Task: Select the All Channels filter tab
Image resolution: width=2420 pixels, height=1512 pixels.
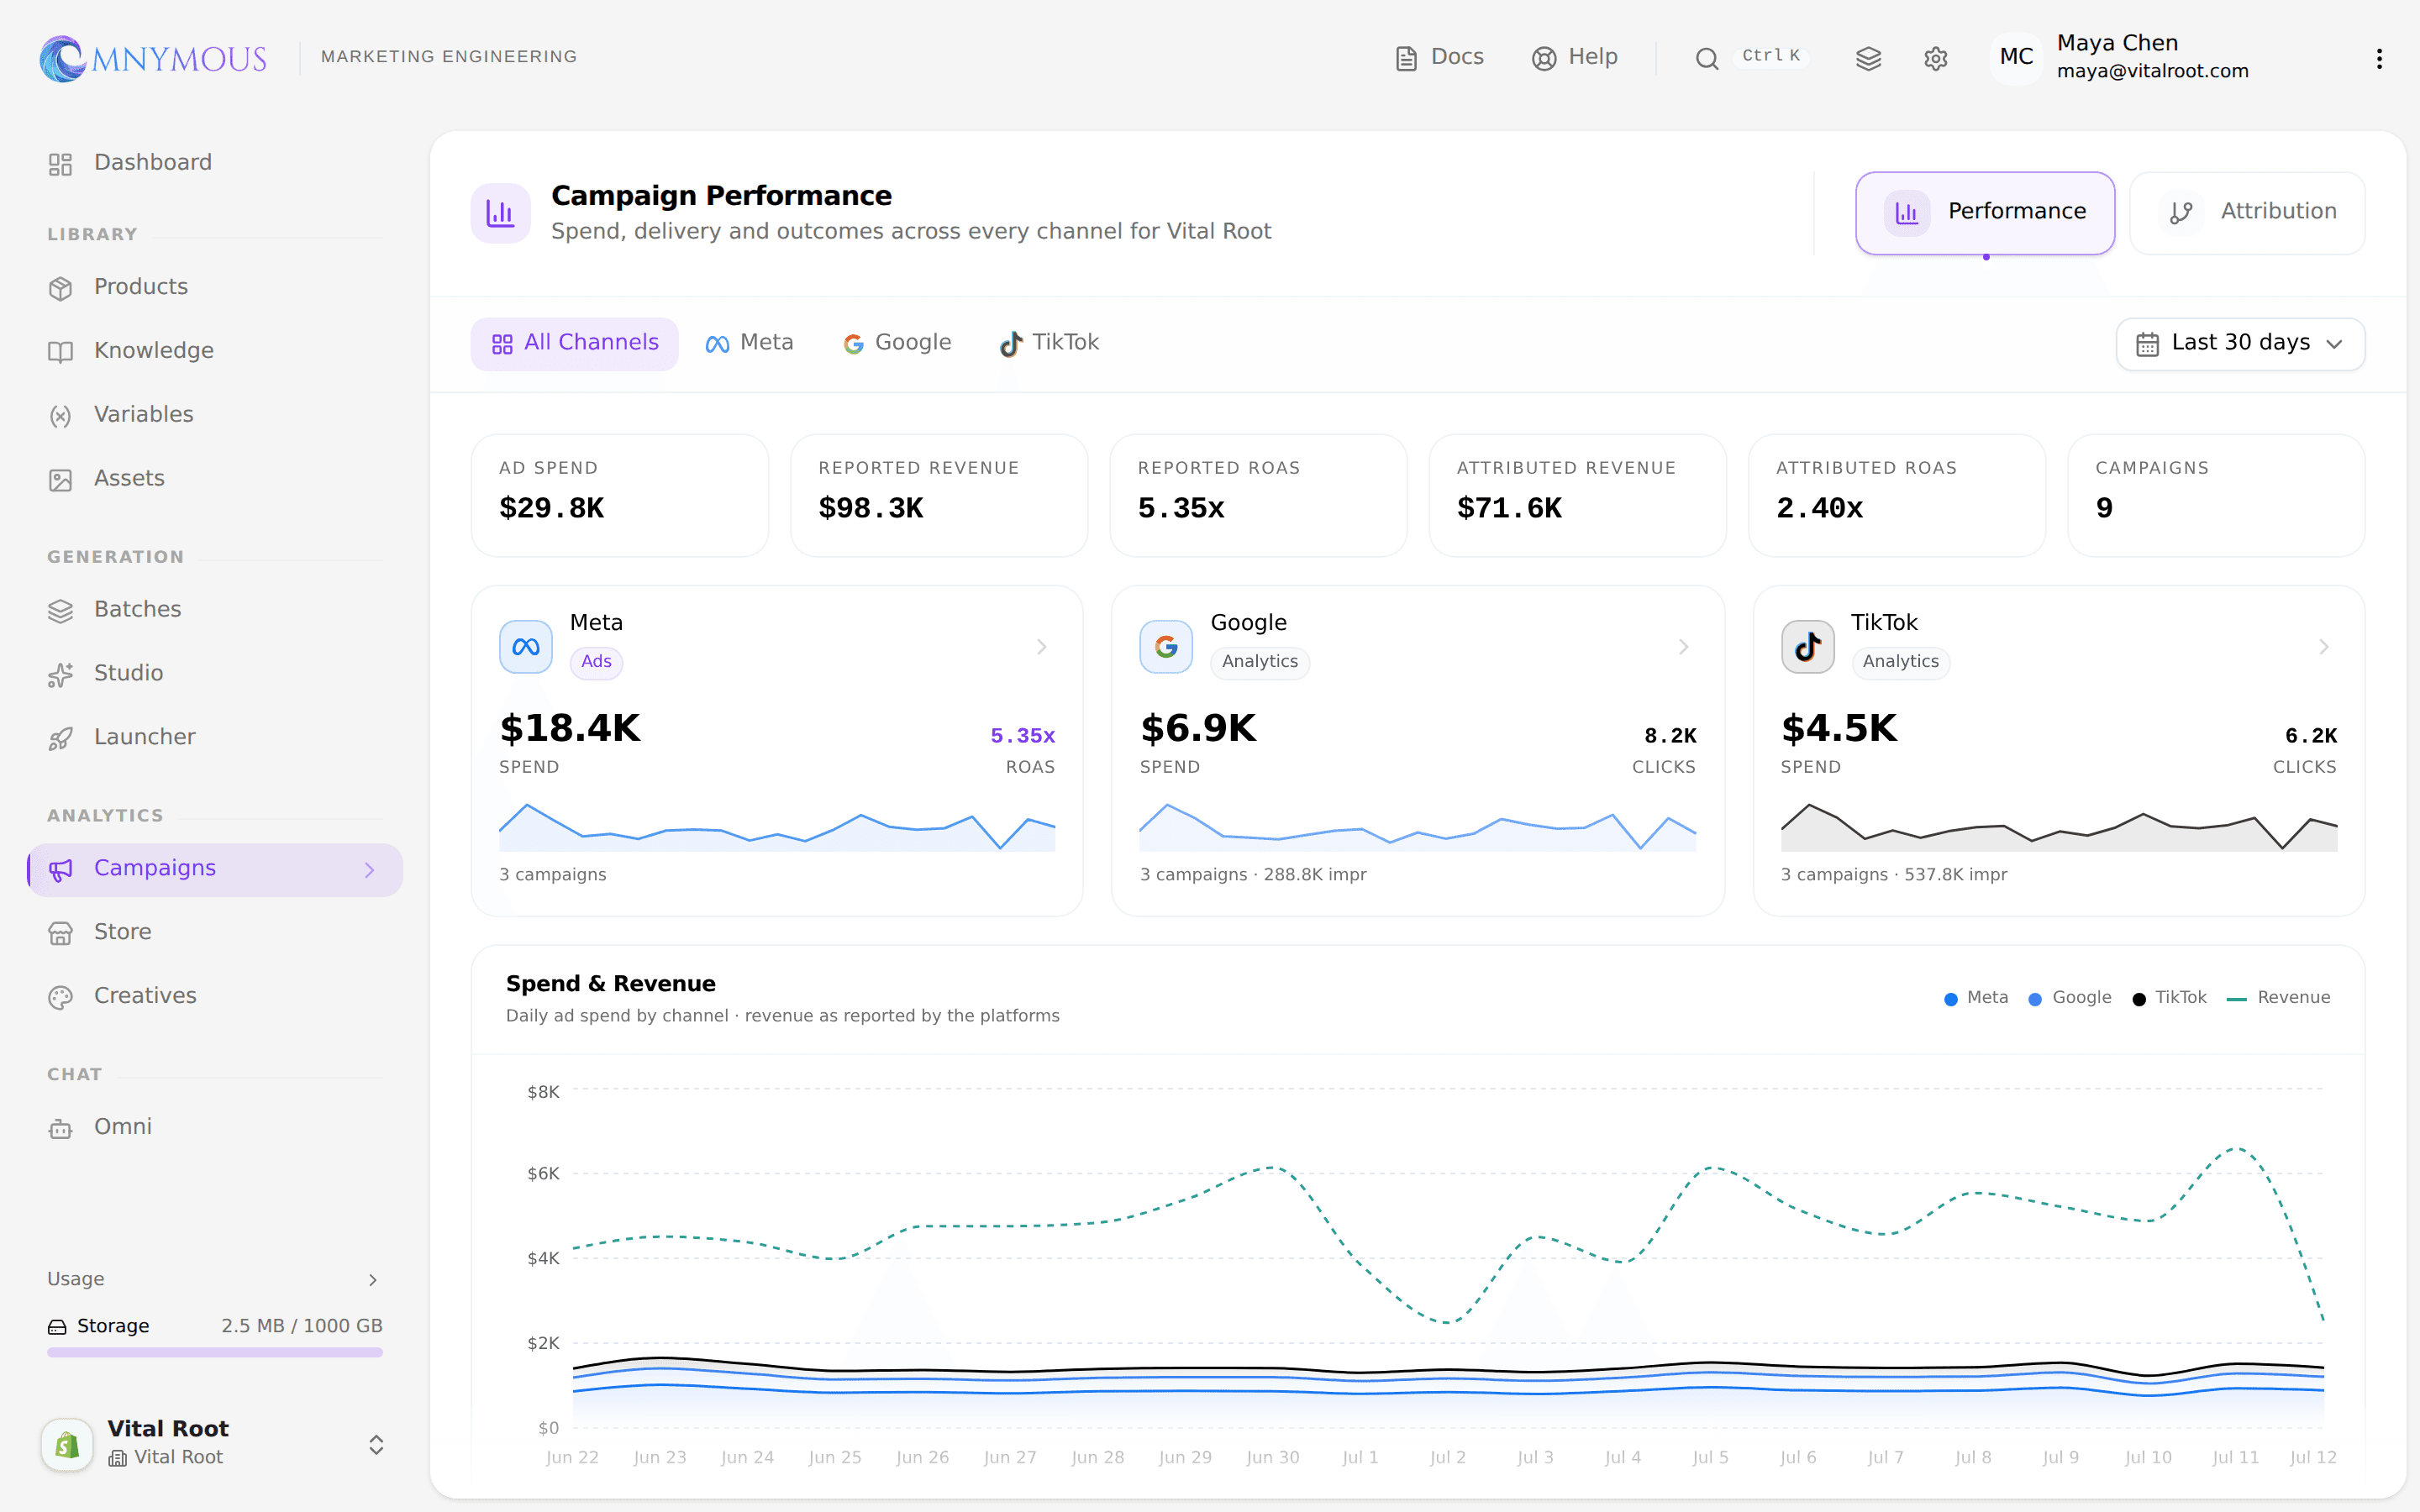Action: click(x=574, y=344)
